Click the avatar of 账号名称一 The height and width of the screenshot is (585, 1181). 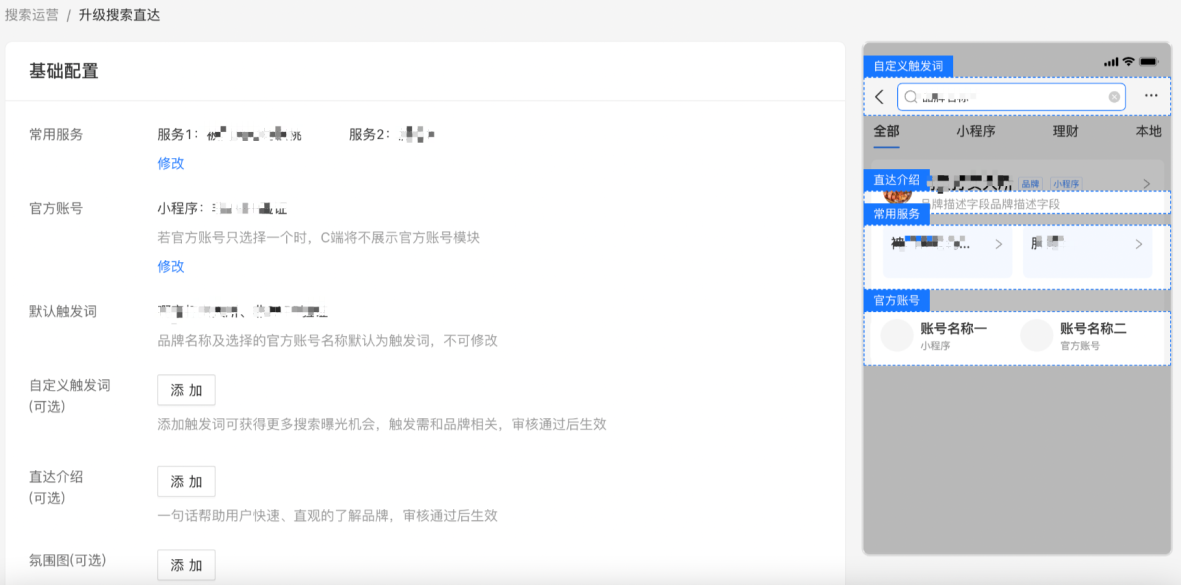(897, 336)
